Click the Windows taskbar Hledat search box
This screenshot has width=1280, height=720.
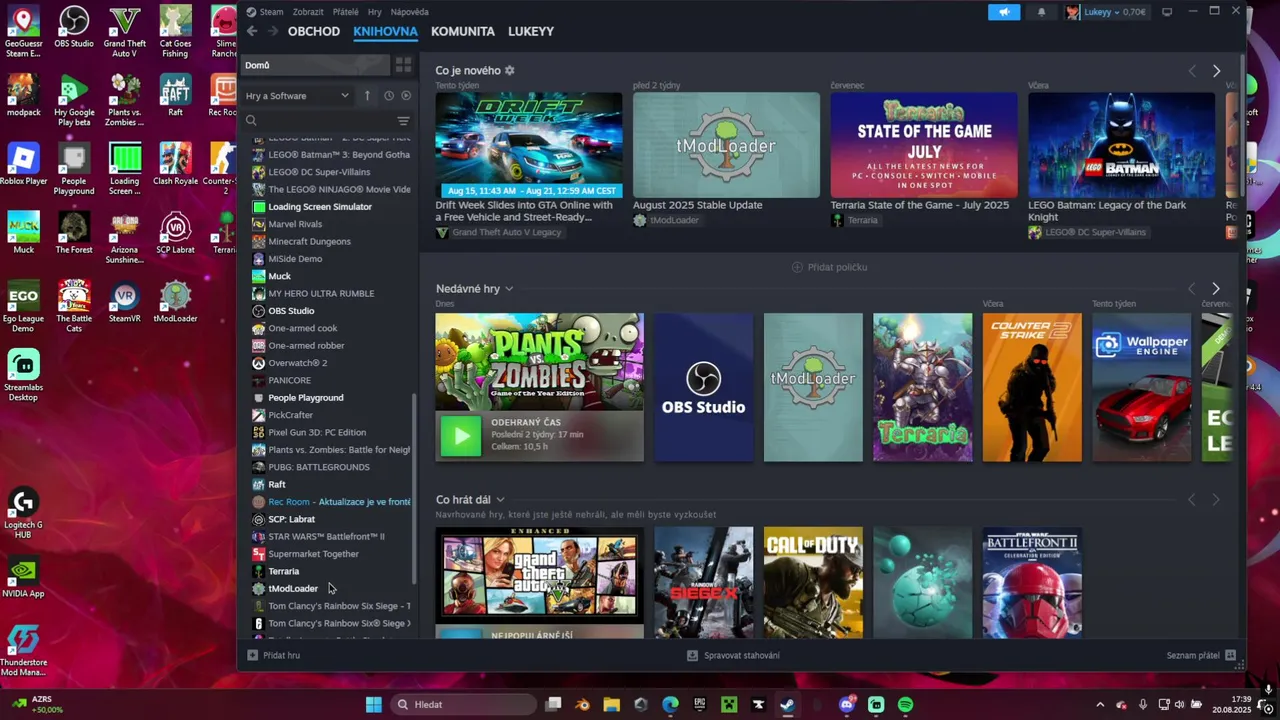coord(463,705)
